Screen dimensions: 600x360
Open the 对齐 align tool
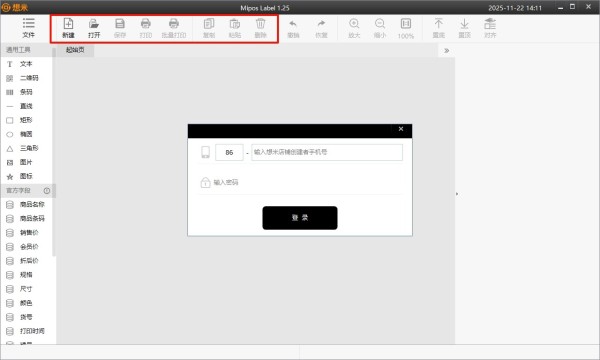490,28
